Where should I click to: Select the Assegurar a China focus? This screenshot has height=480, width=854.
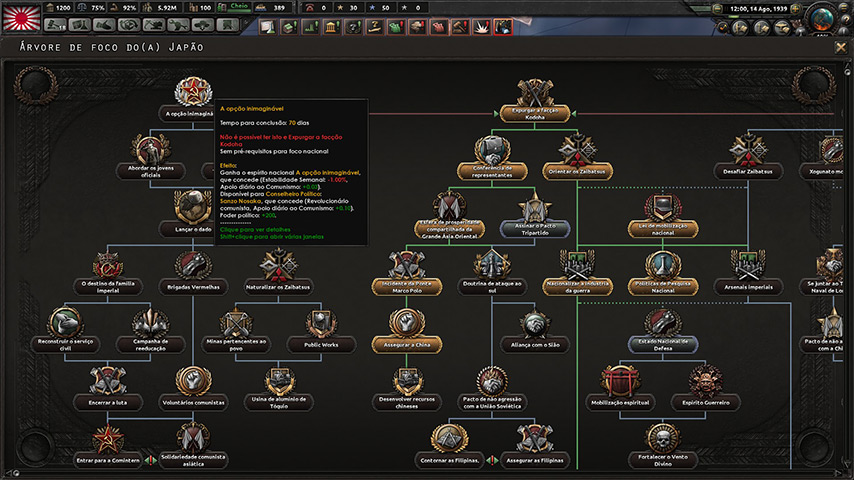407,331
